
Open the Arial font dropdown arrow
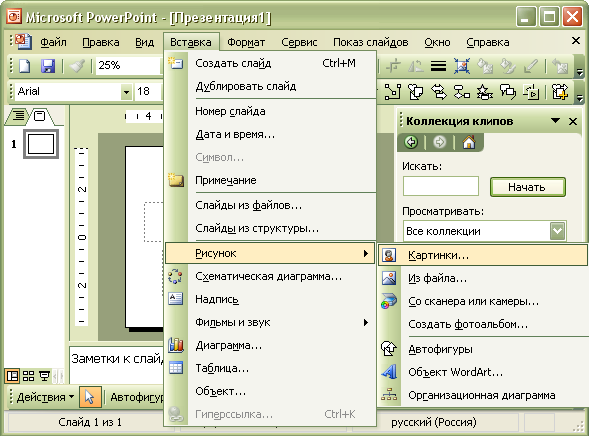[126, 92]
